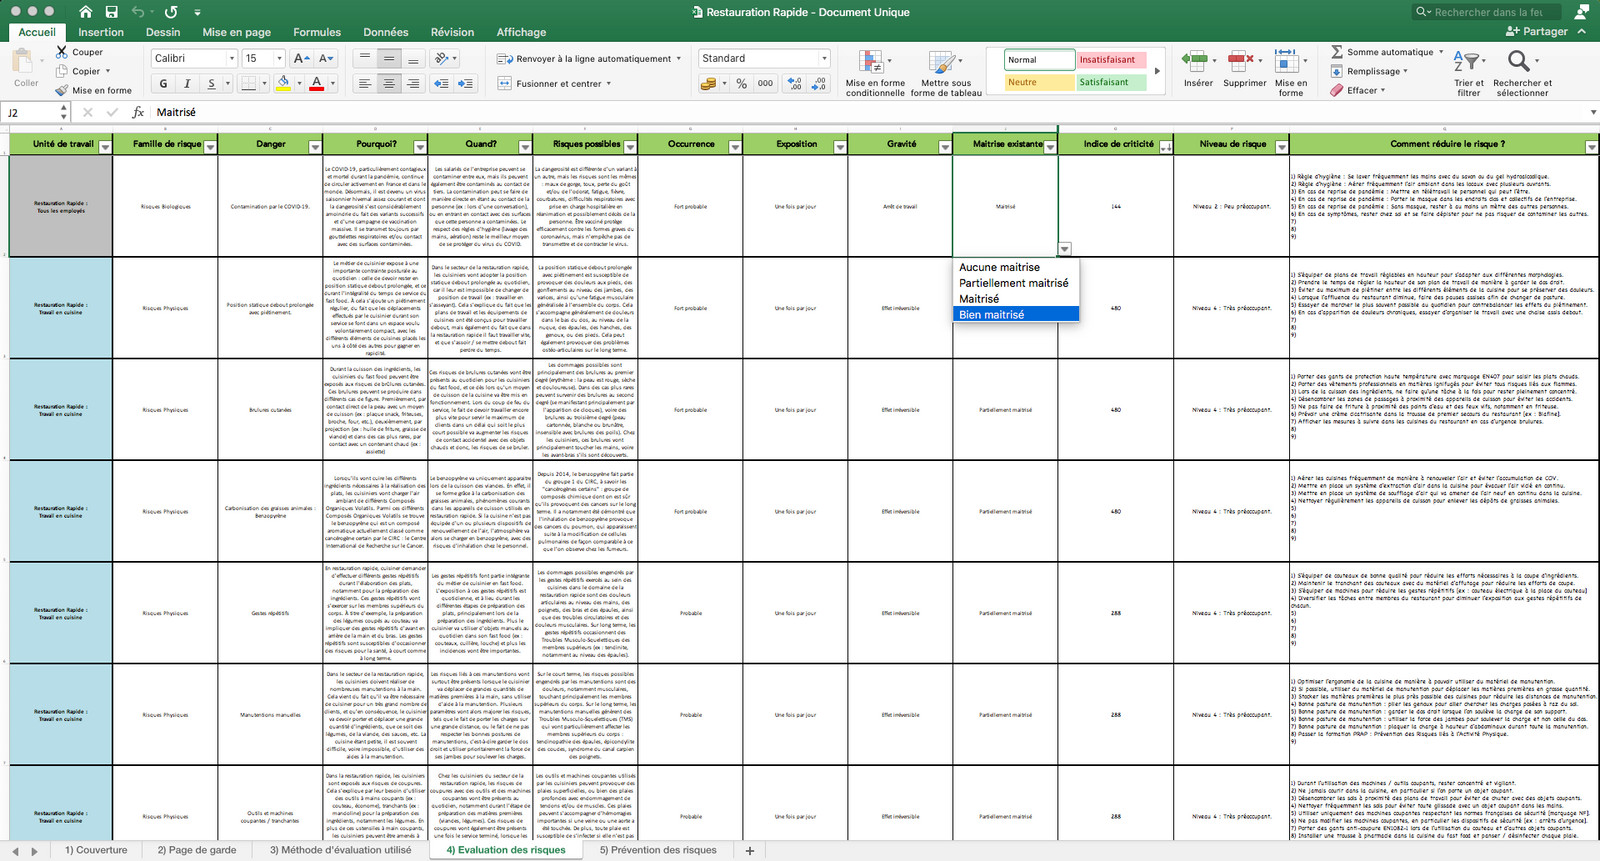Open the Prévention des risques sheet tab

658,850
